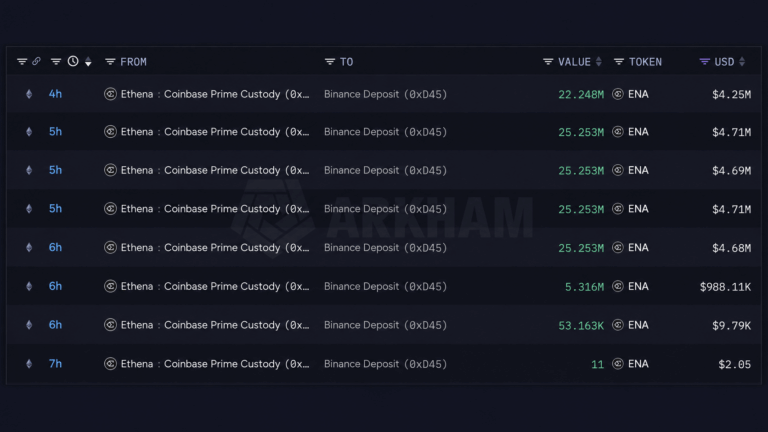
Task: Open the leftmost filter icon in header
Action: point(22,62)
